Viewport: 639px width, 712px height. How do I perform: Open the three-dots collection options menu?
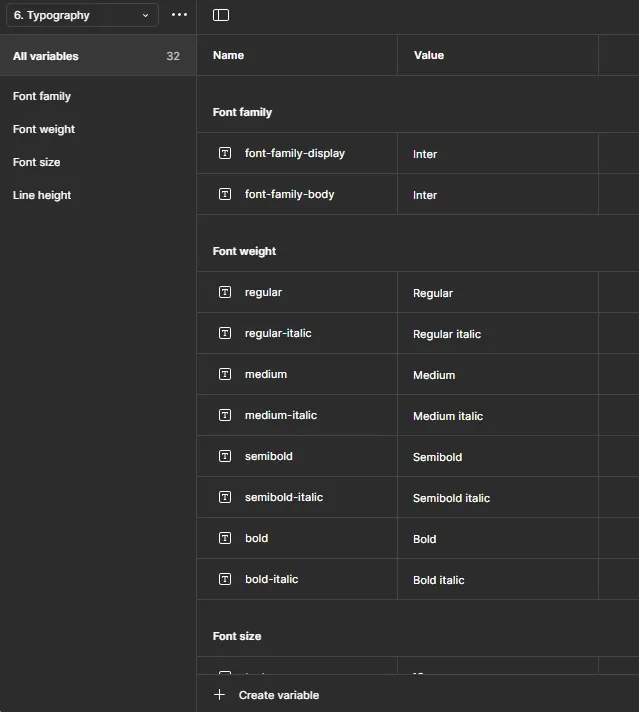pyautogui.click(x=179, y=15)
